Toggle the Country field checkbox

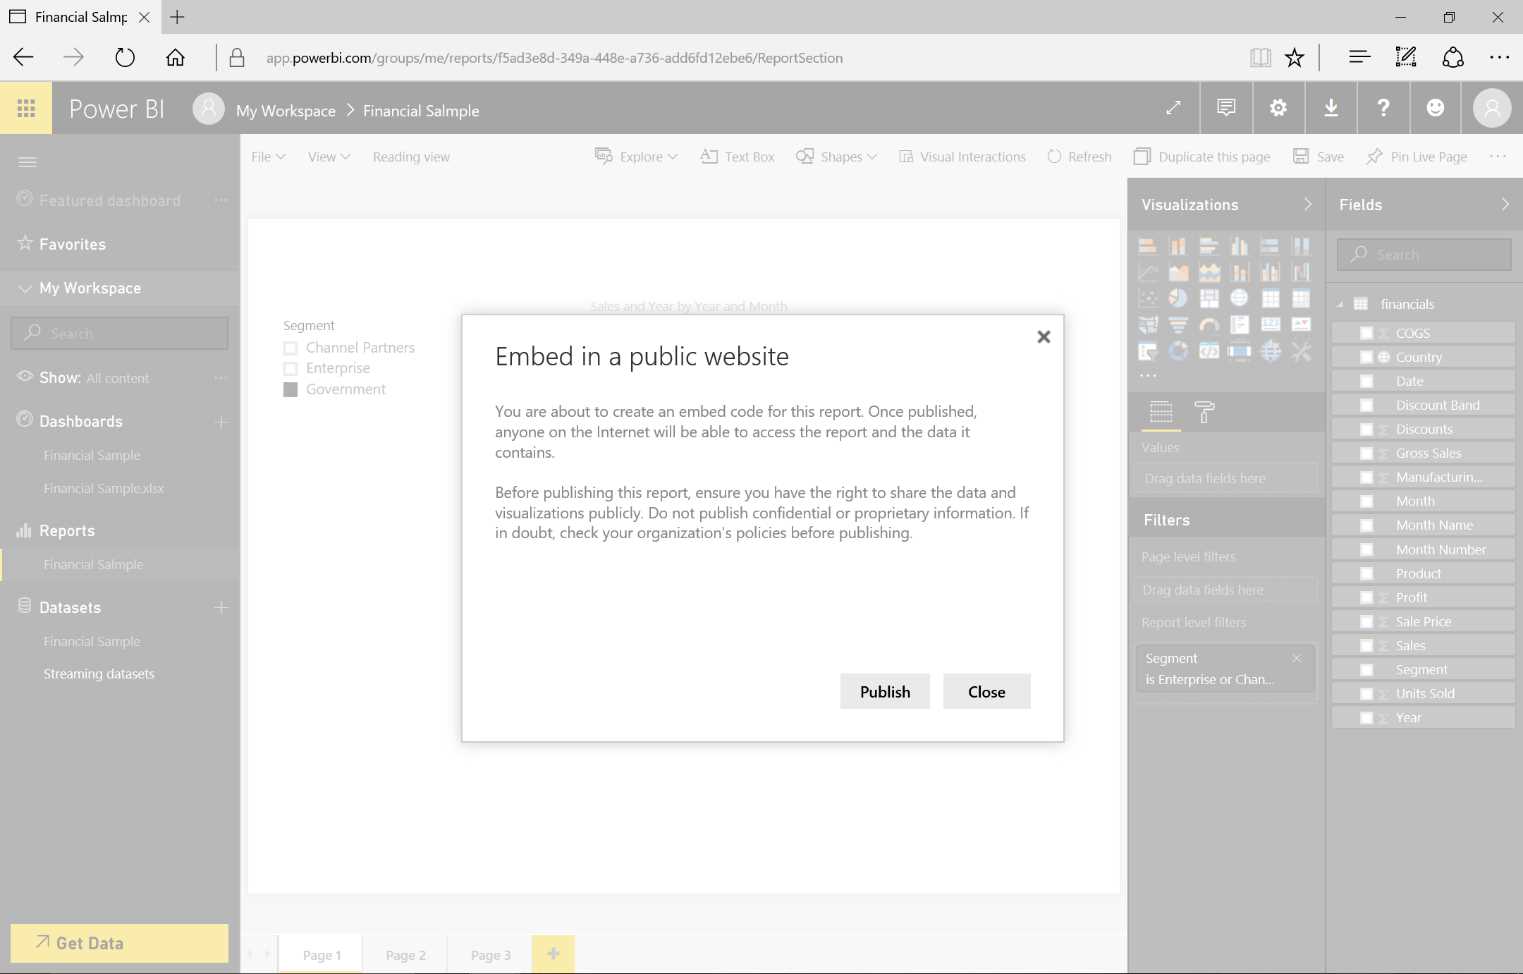[1367, 356]
